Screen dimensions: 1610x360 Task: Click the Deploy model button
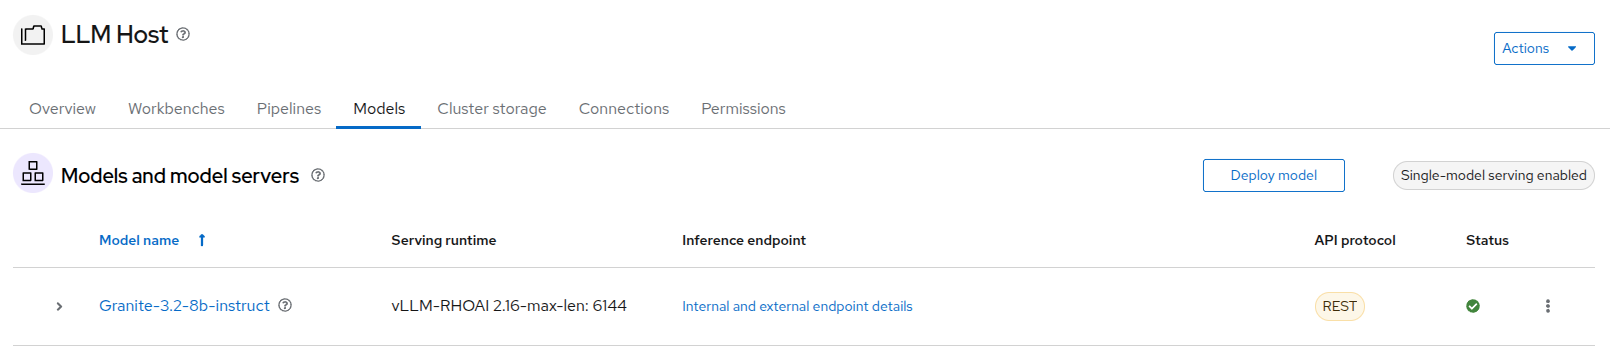[1273, 175]
